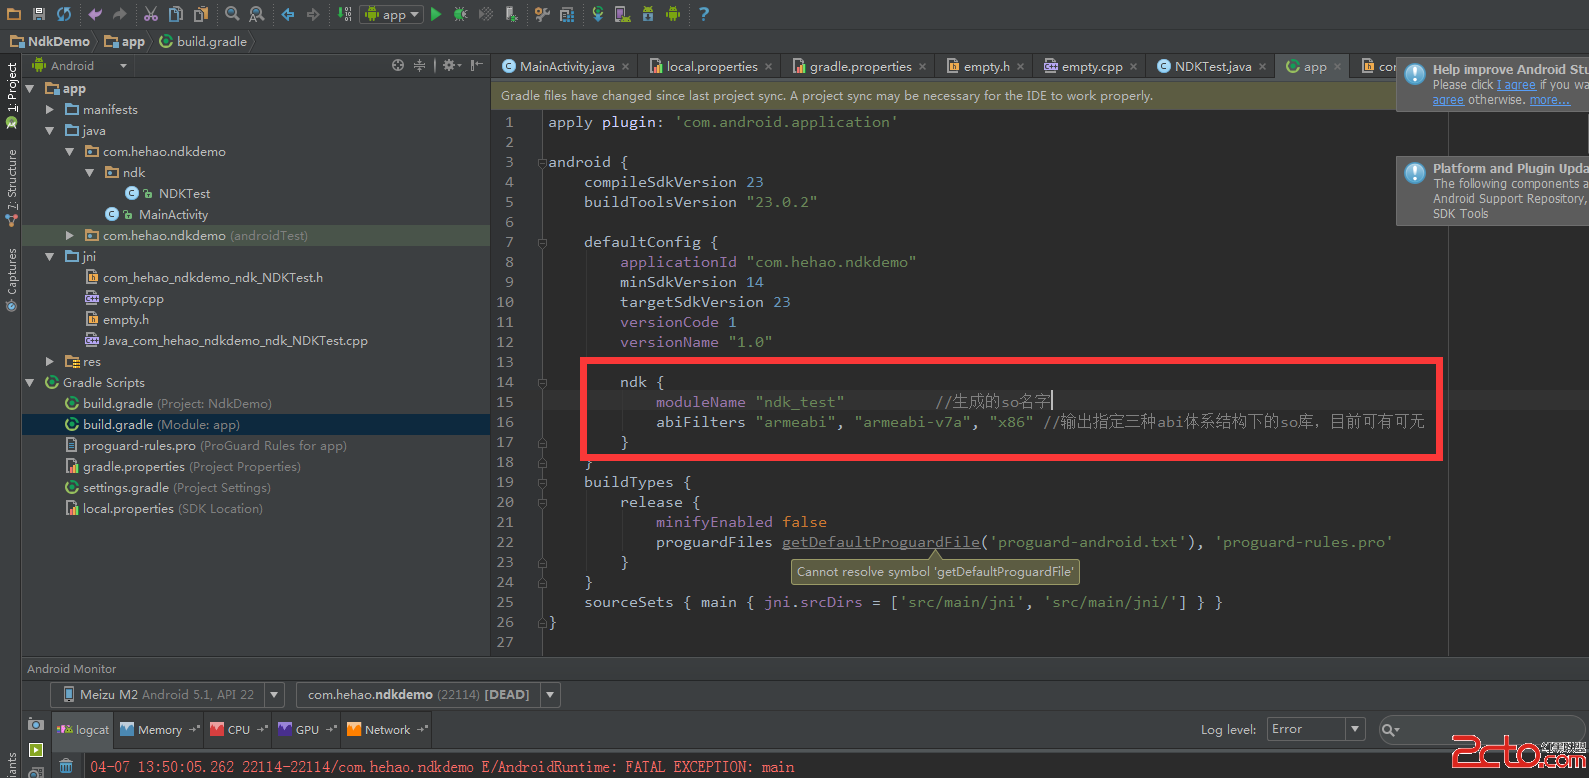Take a screenshot with the camera icon
This screenshot has width=1589, height=778.
(36, 724)
